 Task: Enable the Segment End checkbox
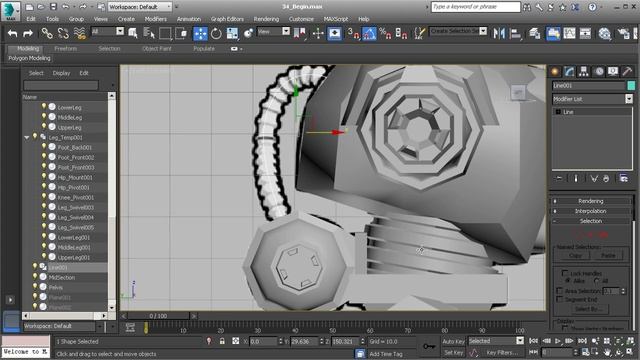560,299
